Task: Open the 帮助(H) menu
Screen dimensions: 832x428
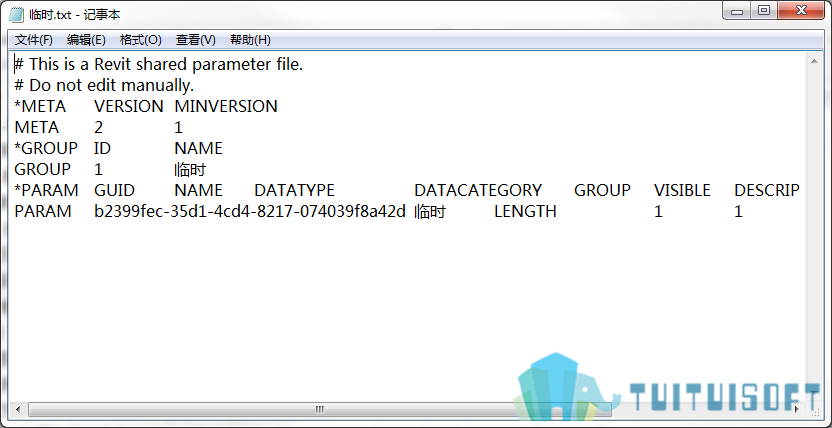Action: 250,40
